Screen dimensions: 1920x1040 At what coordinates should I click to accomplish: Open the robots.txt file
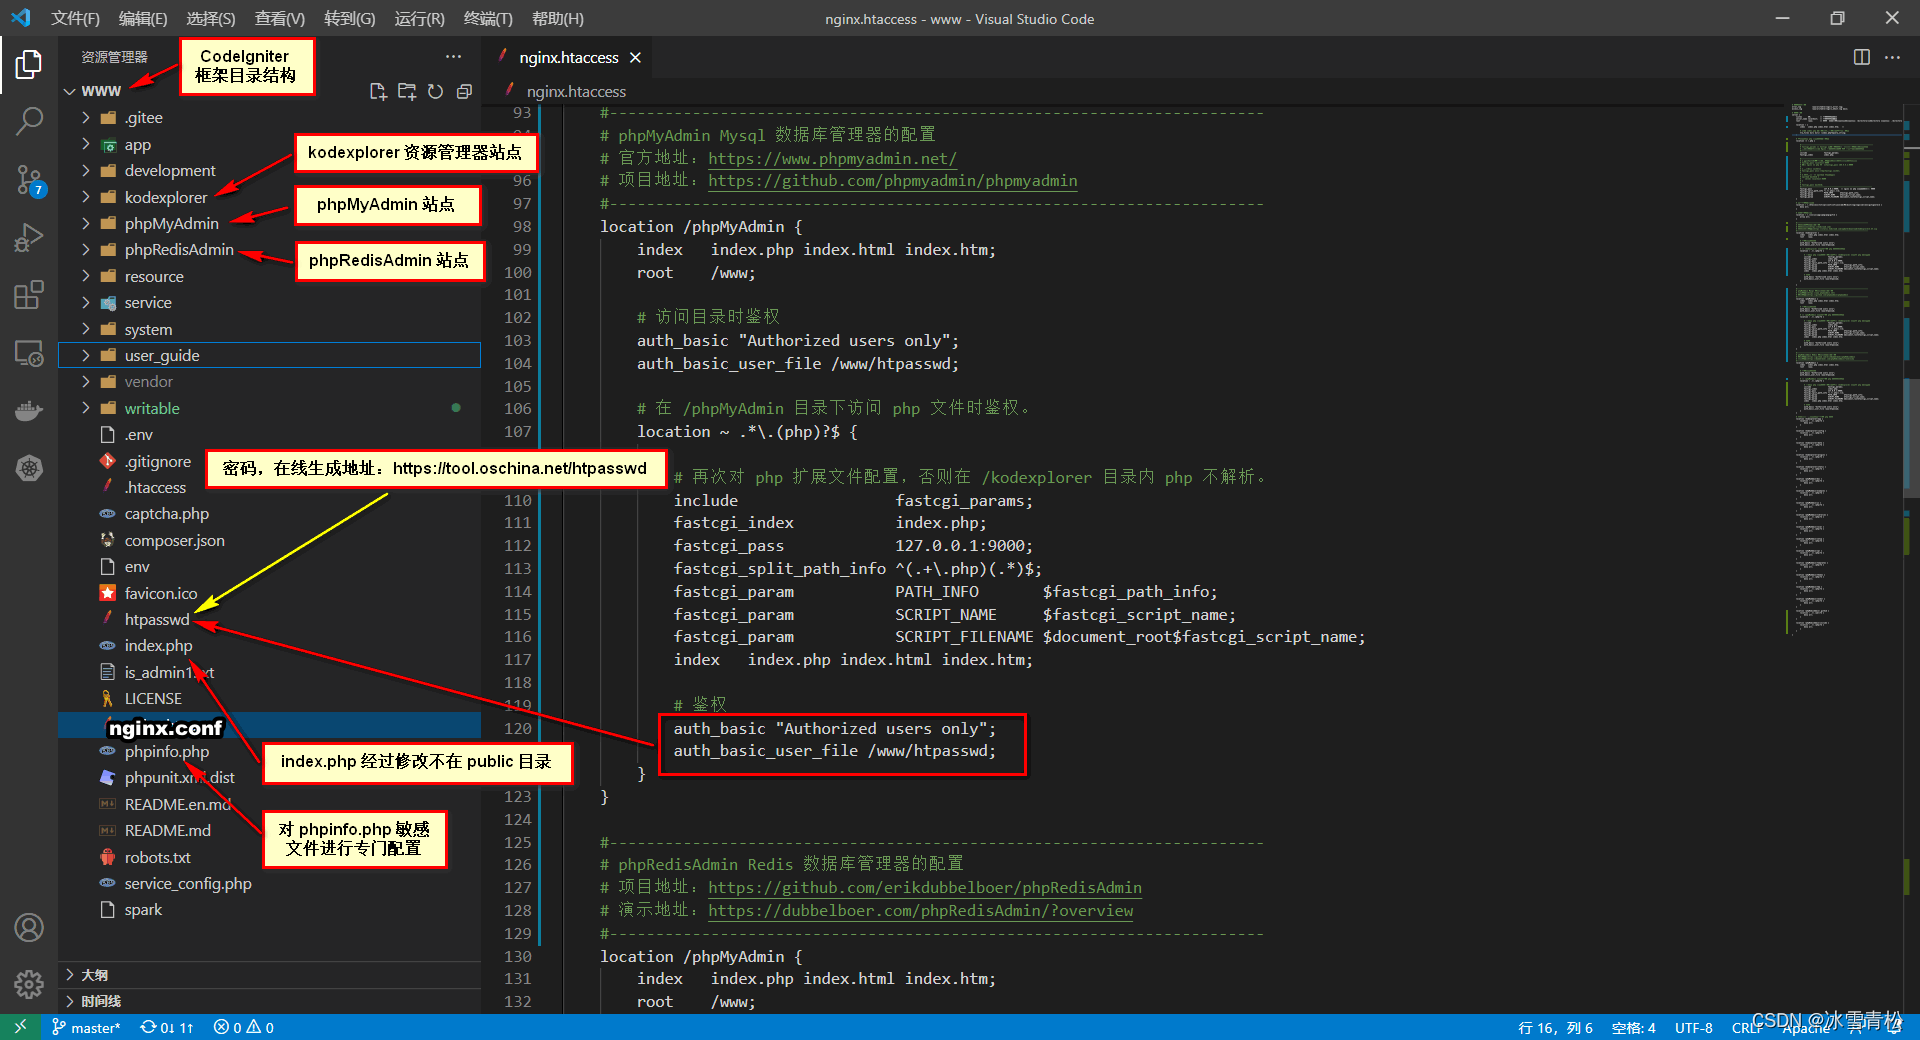click(157, 857)
